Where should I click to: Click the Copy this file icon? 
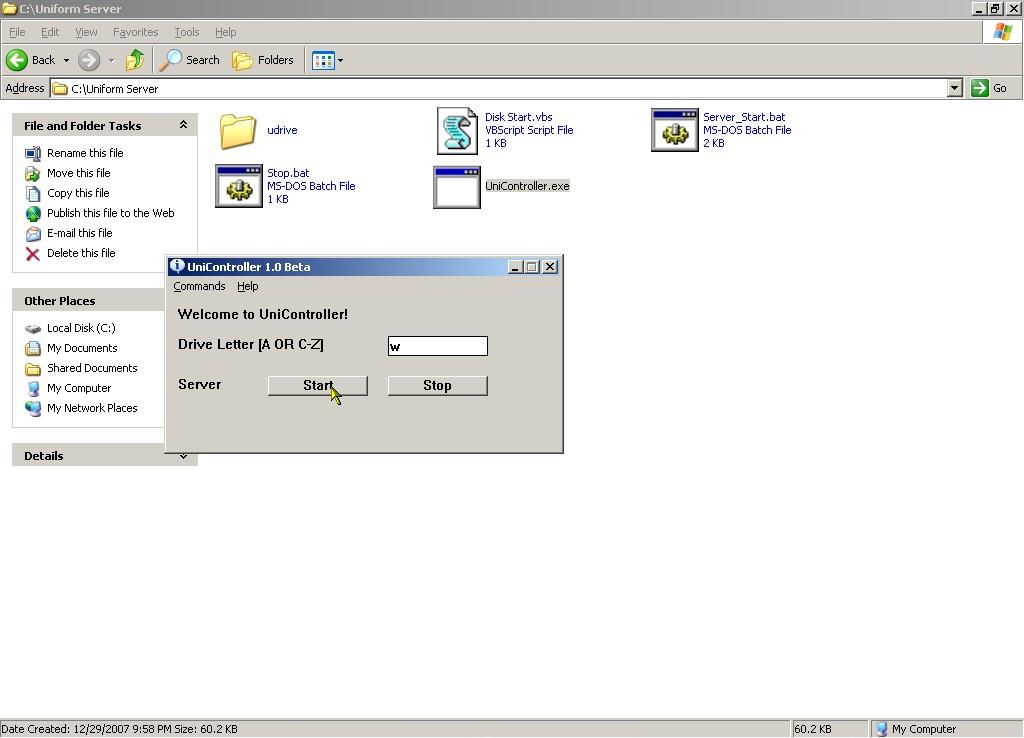[x=33, y=194]
